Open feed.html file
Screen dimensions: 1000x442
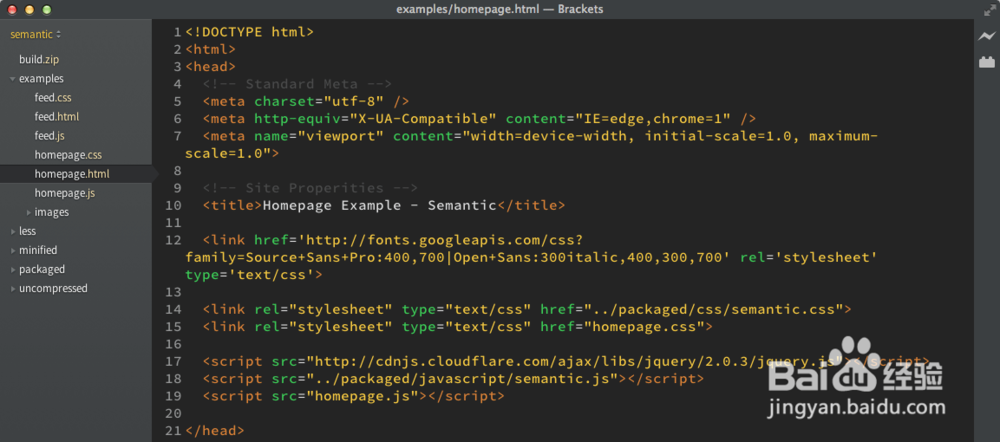click(x=57, y=117)
